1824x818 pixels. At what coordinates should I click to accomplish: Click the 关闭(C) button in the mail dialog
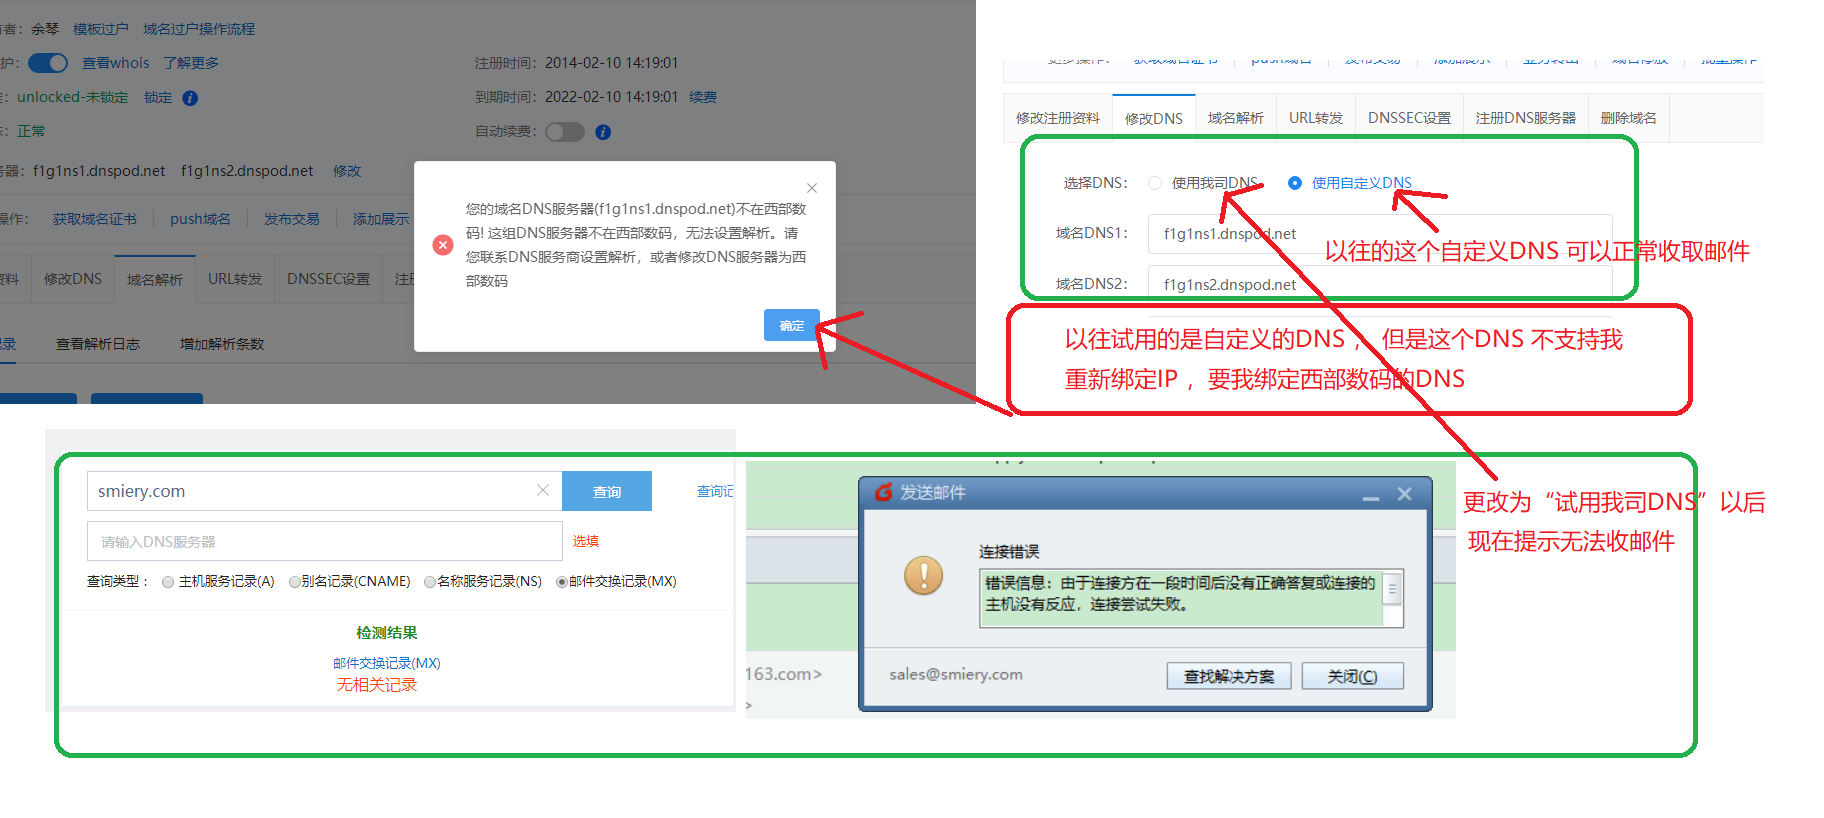[1353, 677]
